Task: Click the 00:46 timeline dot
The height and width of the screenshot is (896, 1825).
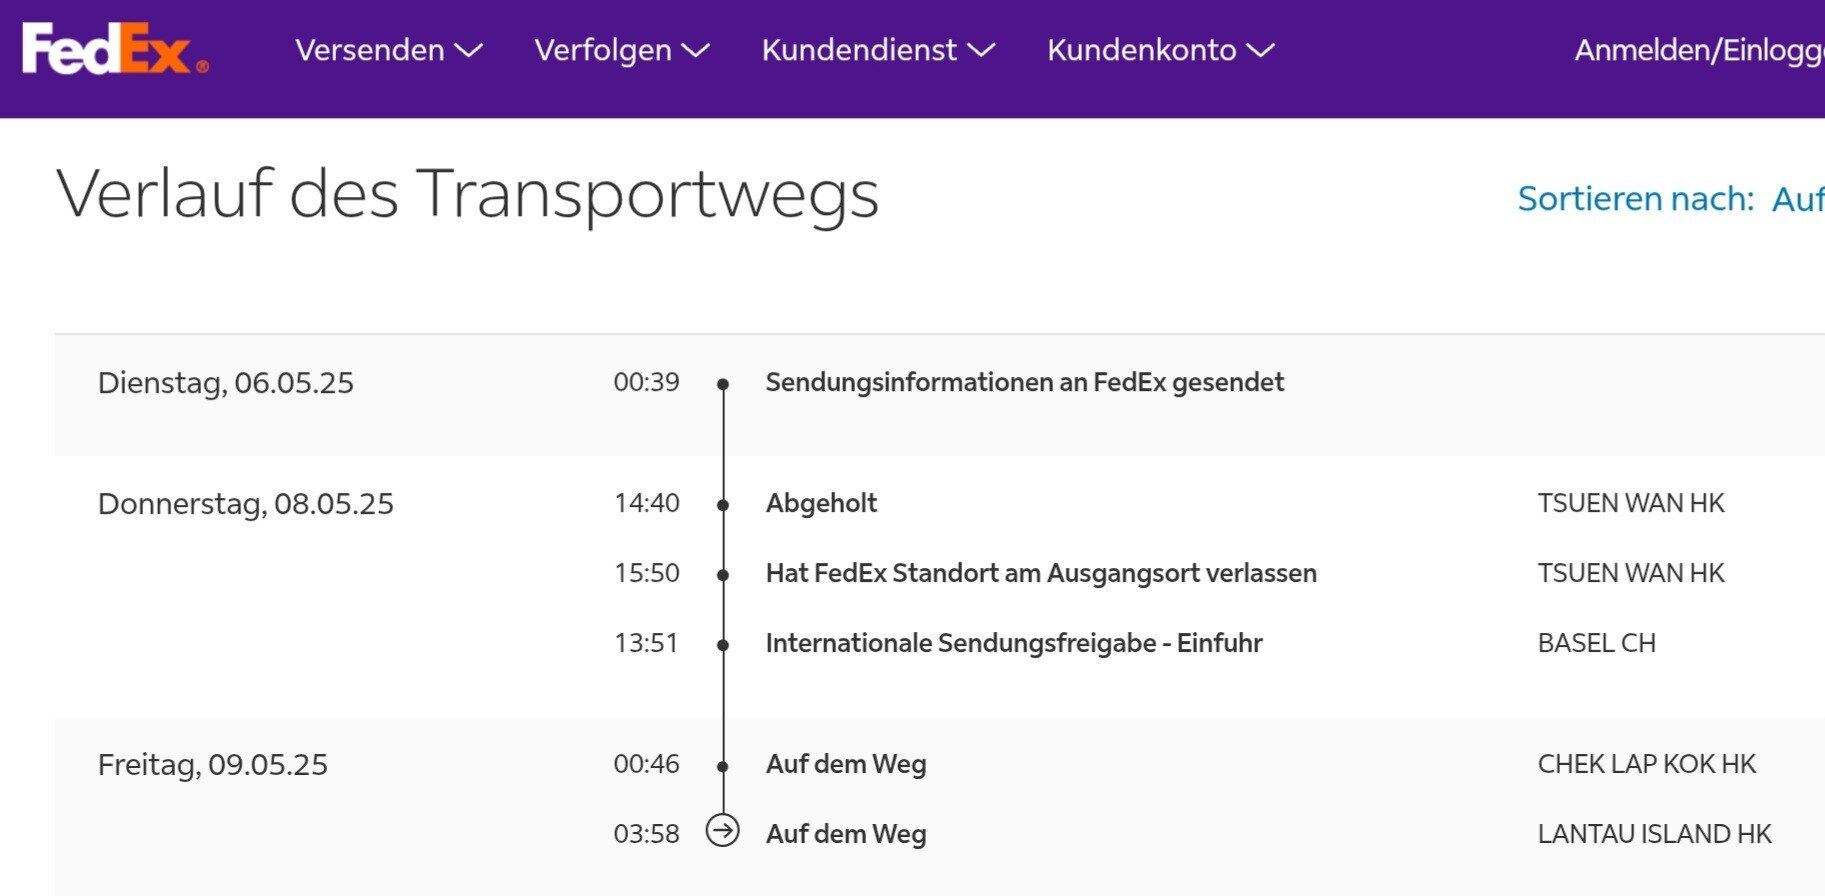Action: (723, 767)
